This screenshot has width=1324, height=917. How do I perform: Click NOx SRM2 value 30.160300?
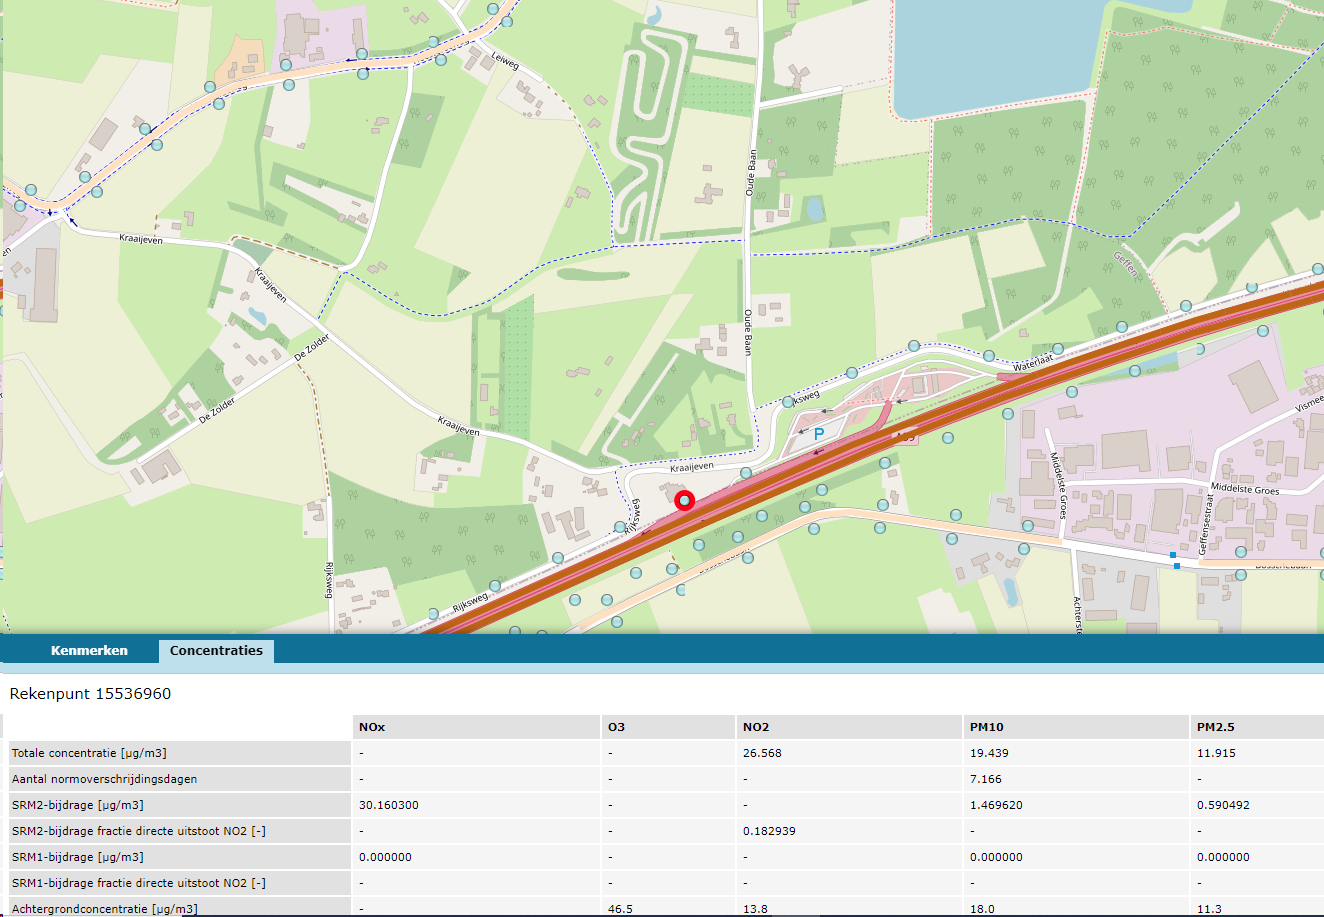point(388,805)
